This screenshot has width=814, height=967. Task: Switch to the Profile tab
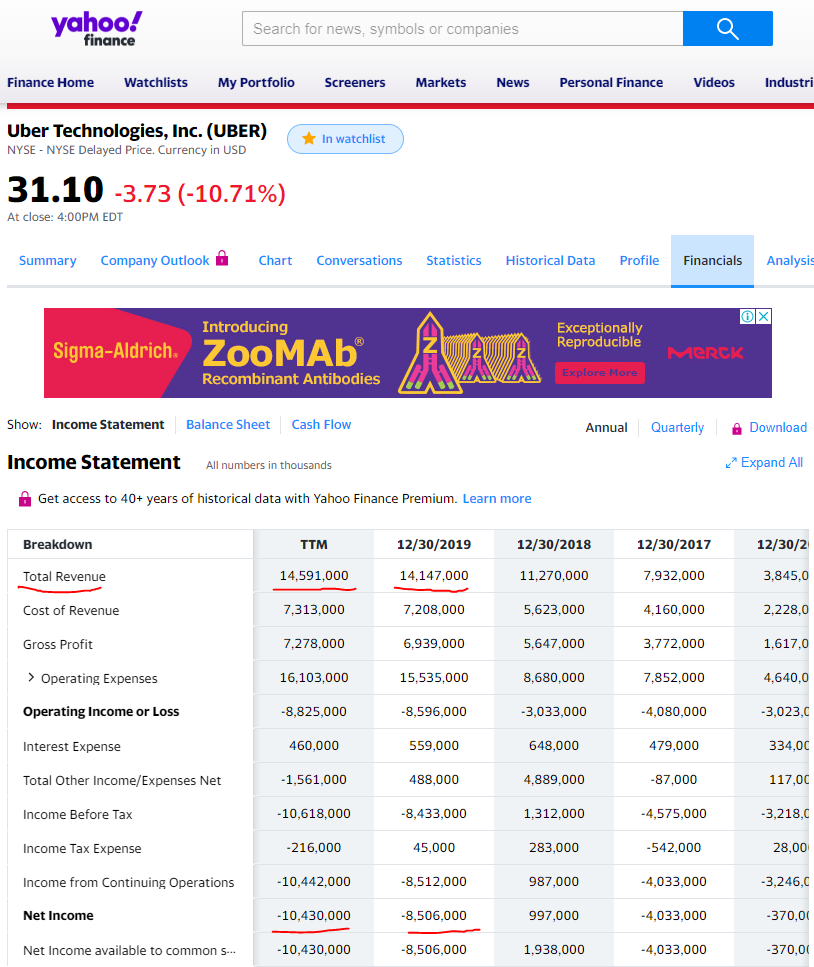pos(639,260)
